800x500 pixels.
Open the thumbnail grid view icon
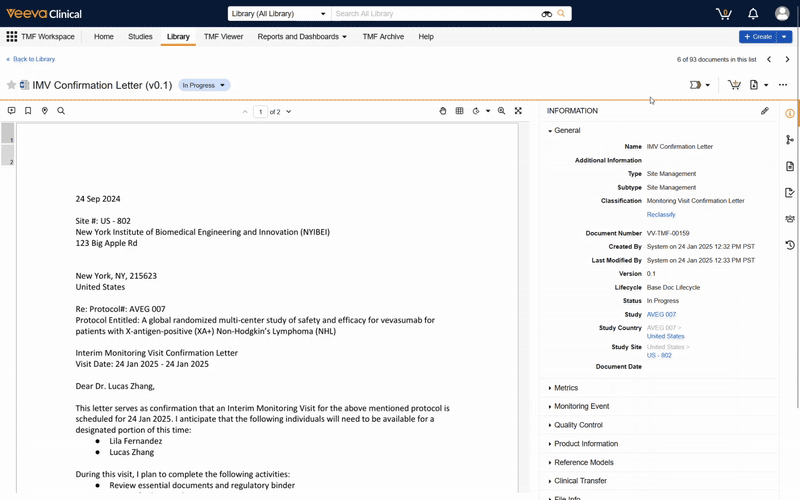pyautogui.click(x=459, y=111)
